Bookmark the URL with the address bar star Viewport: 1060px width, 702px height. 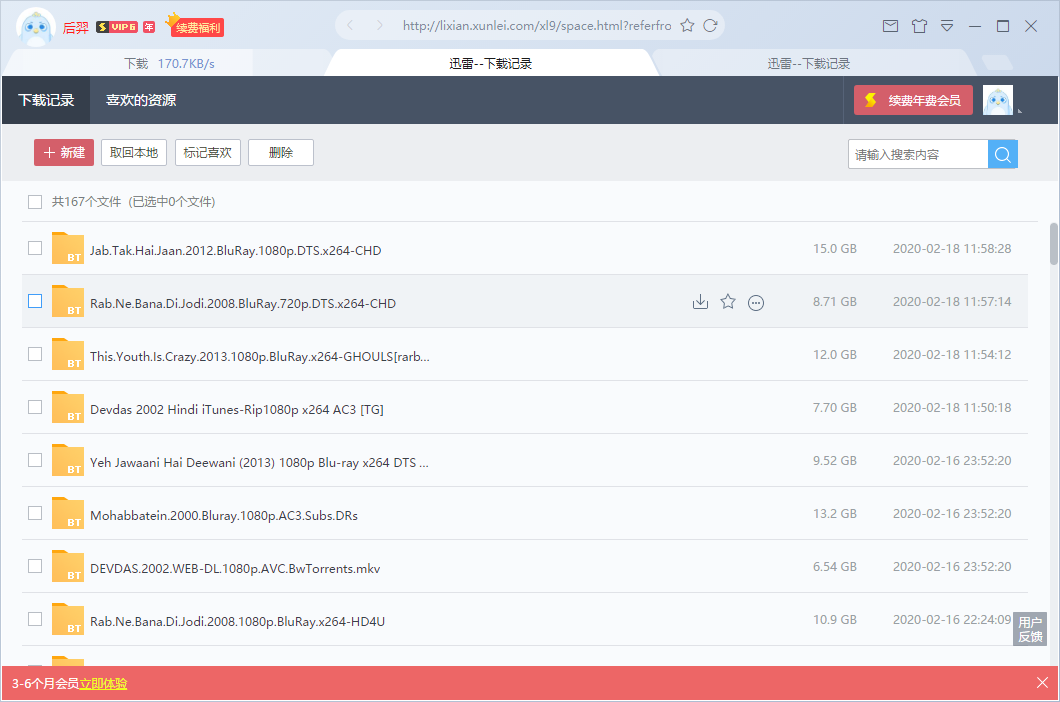click(687, 26)
